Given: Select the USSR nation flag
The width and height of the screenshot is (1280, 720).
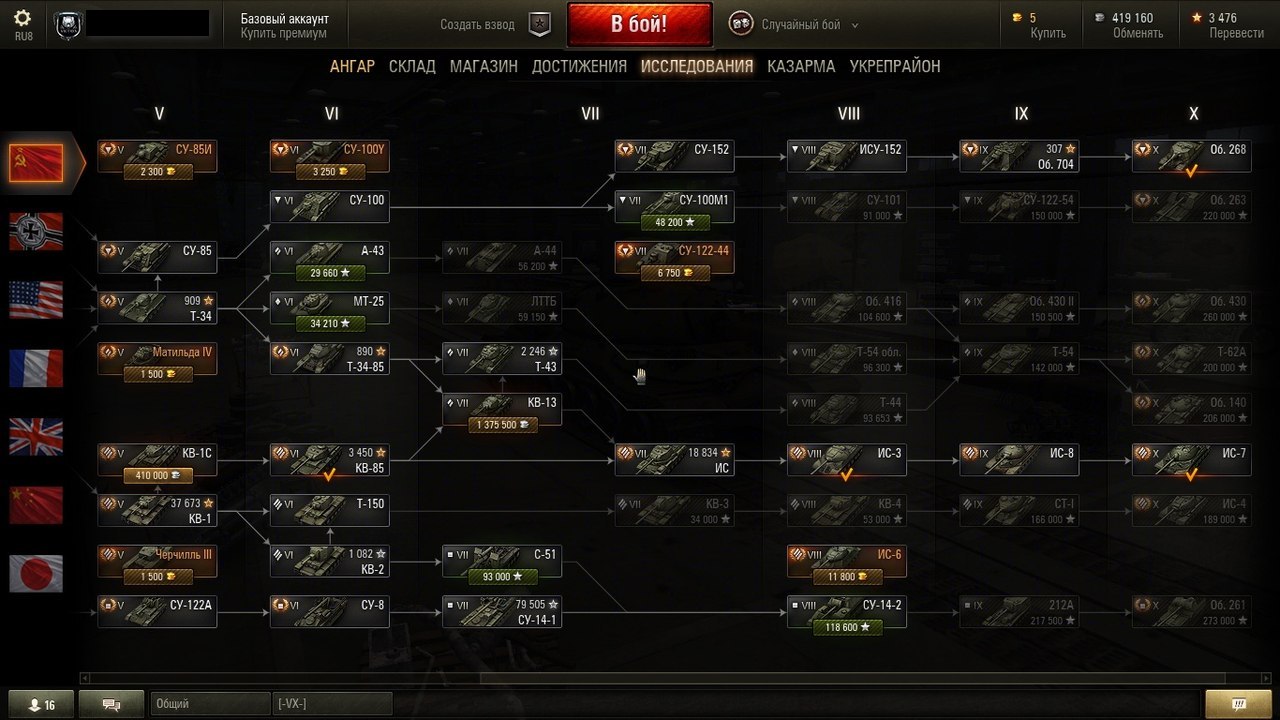Looking at the screenshot, I should pos(36,162).
